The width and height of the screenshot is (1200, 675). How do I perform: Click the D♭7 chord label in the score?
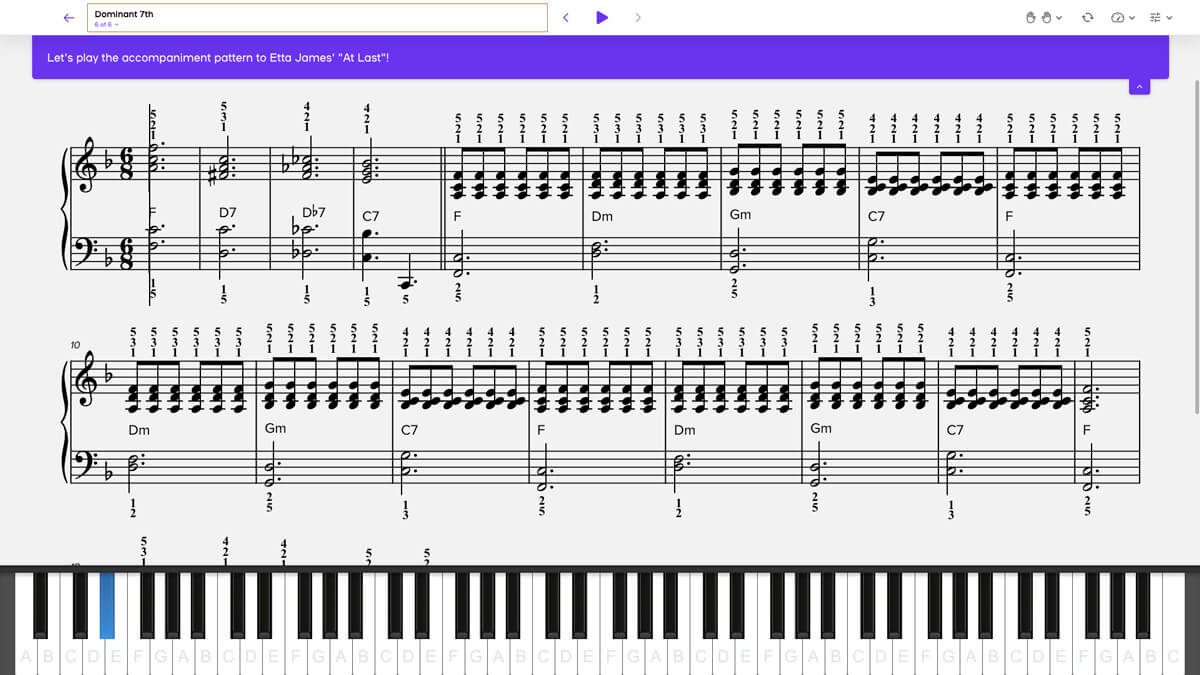pyautogui.click(x=313, y=213)
